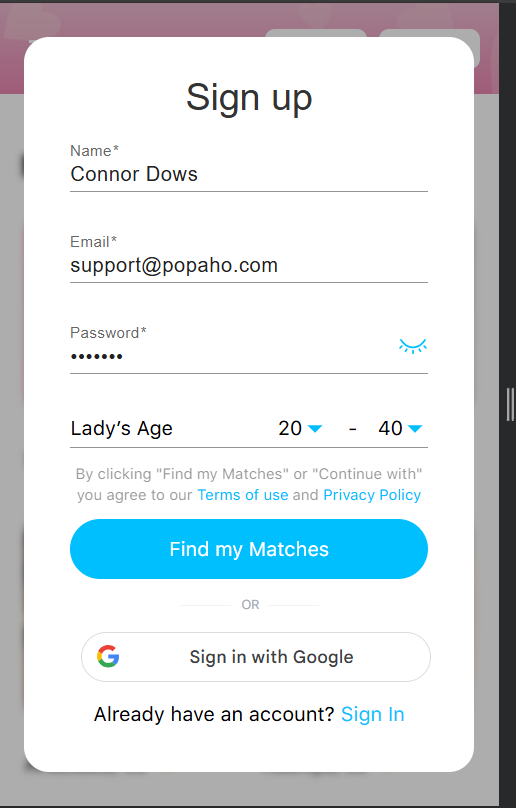
Task: Click into the Email field
Action: [249, 265]
